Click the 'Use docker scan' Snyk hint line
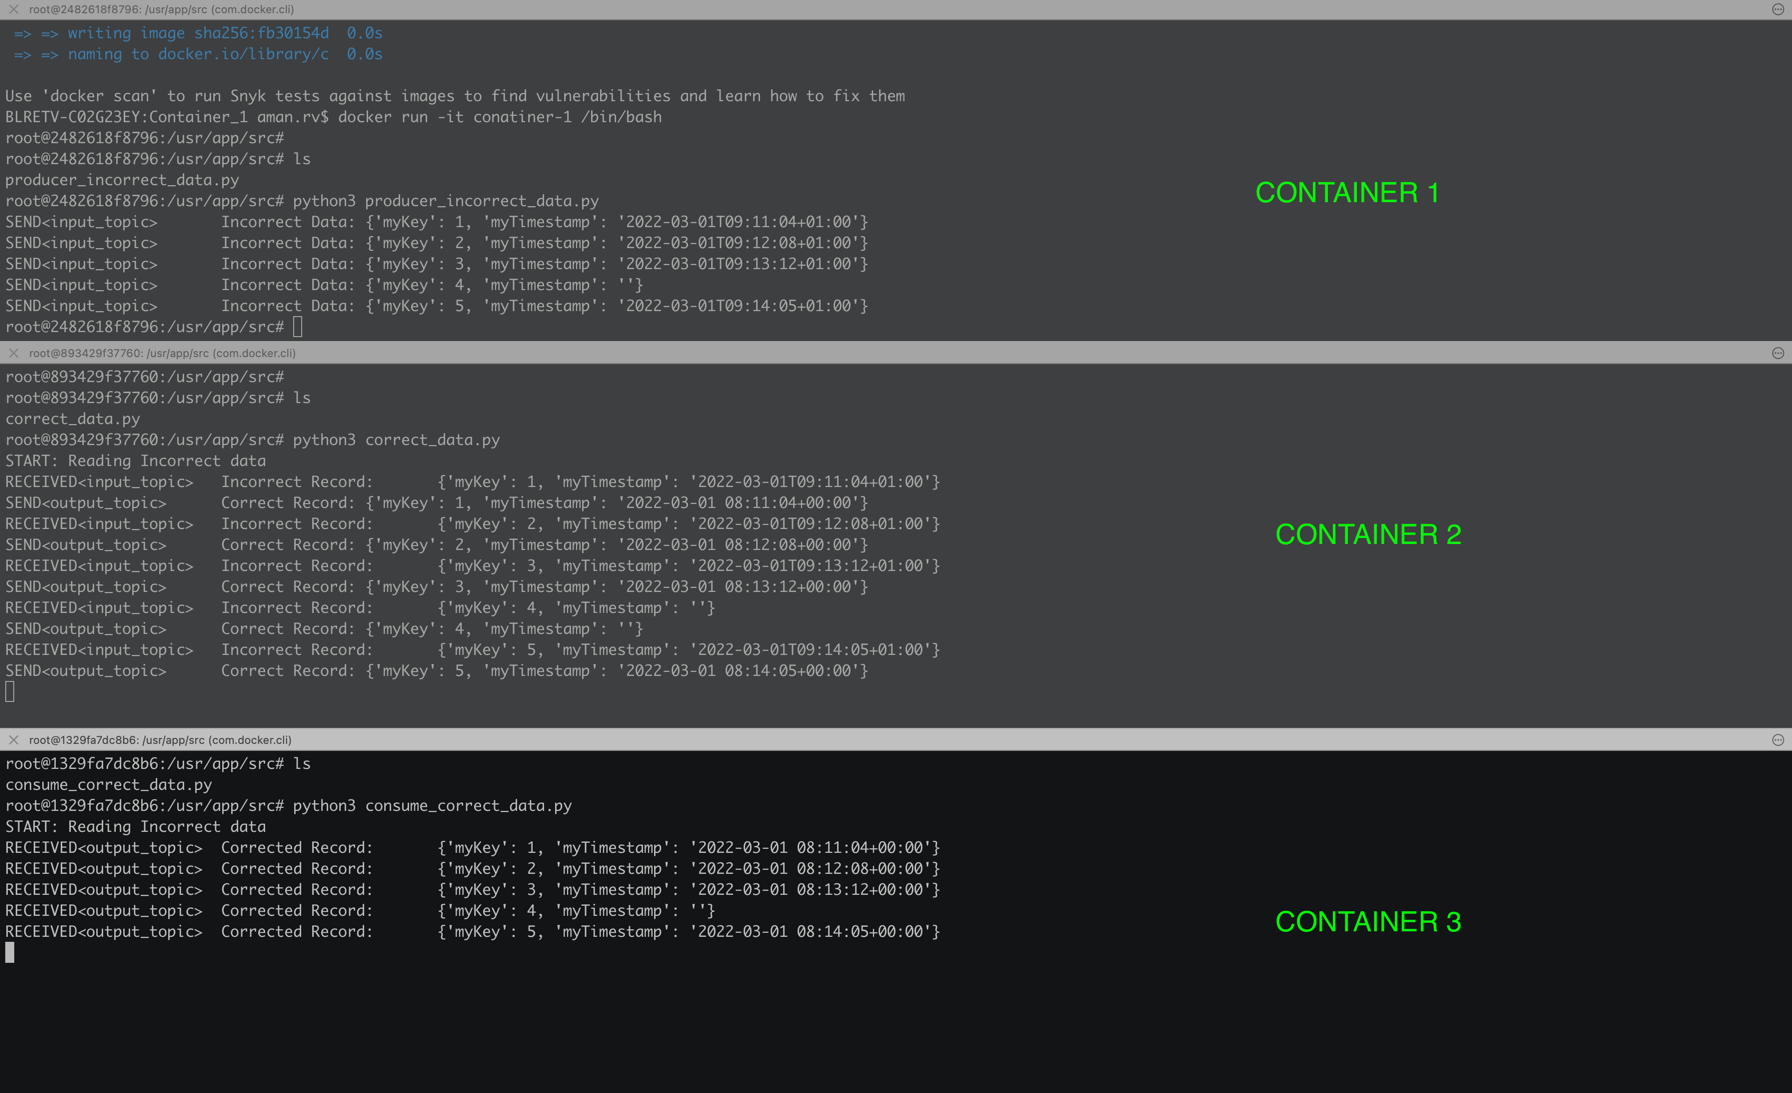1792x1093 pixels. click(455, 96)
